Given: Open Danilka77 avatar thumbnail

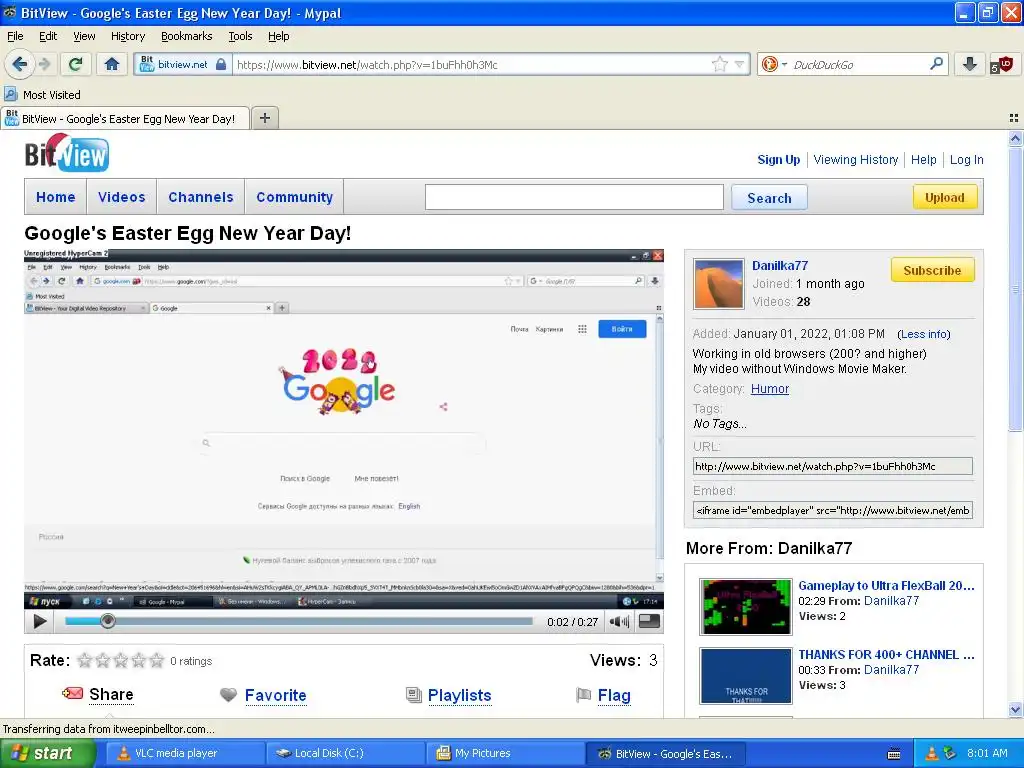Looking at the screenshot, I should (x=718, y=283).
